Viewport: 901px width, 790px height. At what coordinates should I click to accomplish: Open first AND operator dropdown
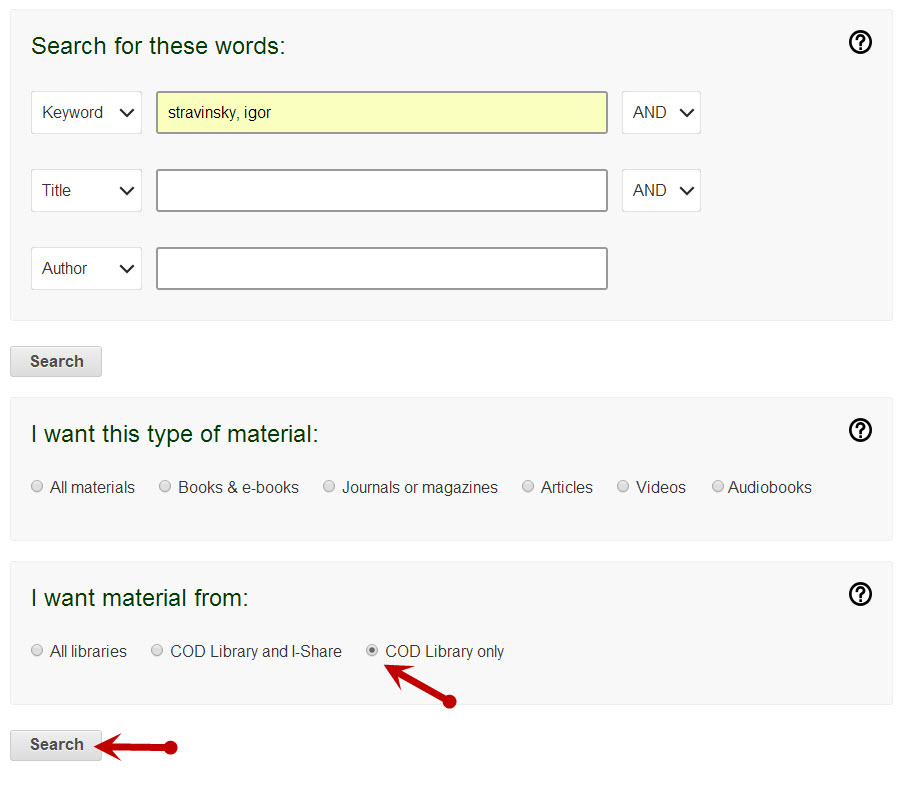point(661,113)
